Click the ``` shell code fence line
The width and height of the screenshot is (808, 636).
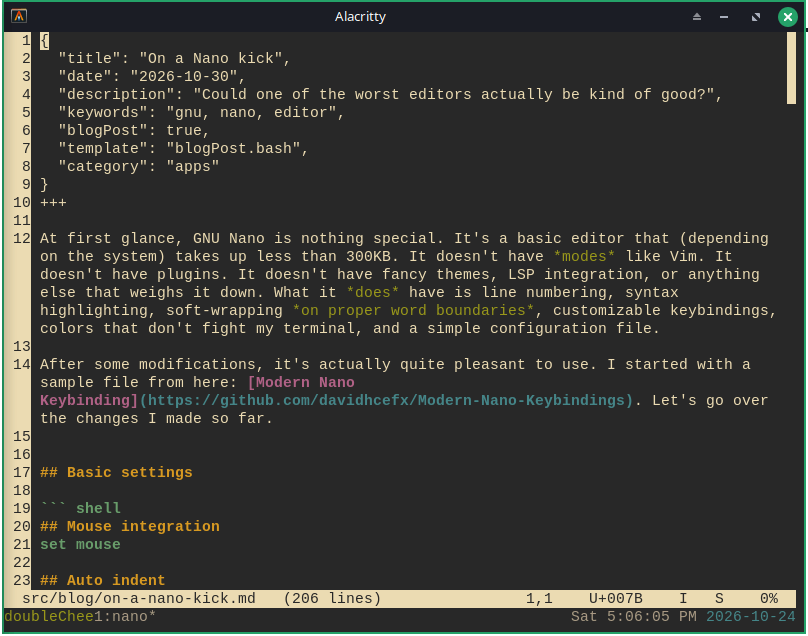(x=80, y=509)
